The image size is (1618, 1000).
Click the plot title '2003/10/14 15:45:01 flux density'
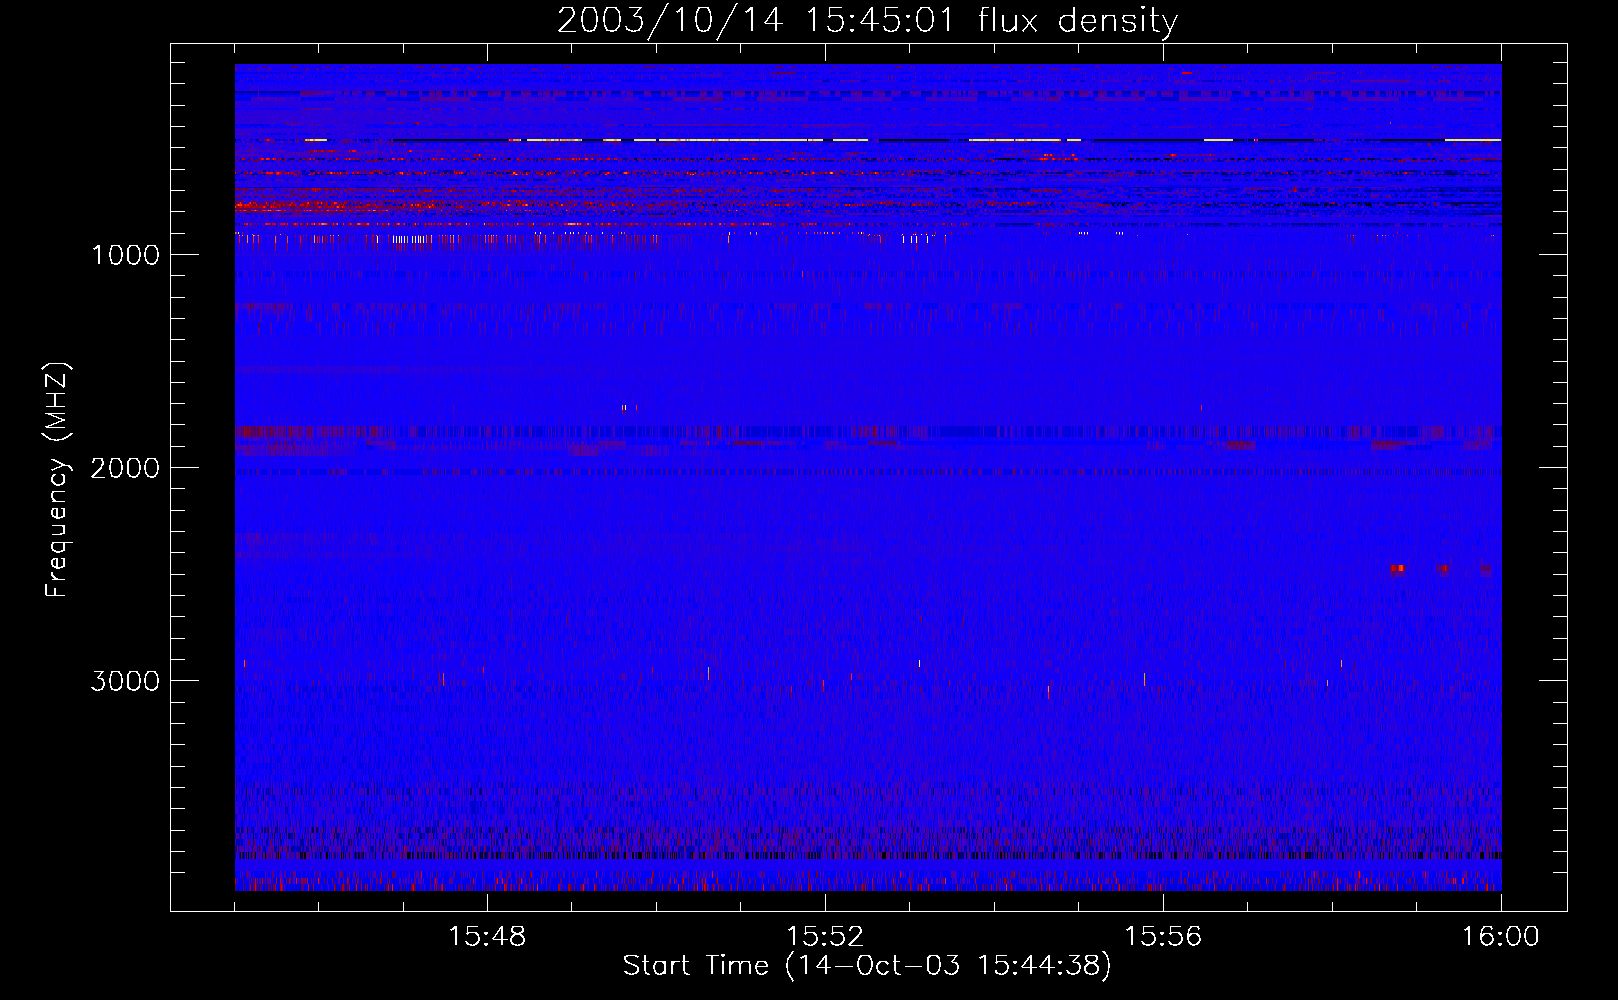867,21
